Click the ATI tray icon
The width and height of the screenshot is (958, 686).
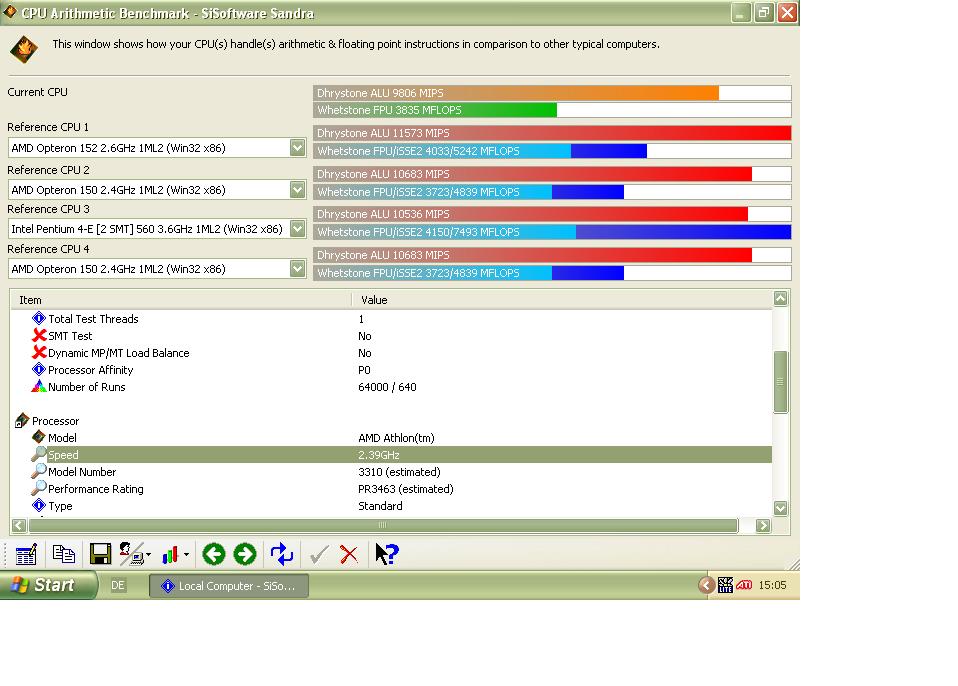pyautogui.click(x=744, y=585)
